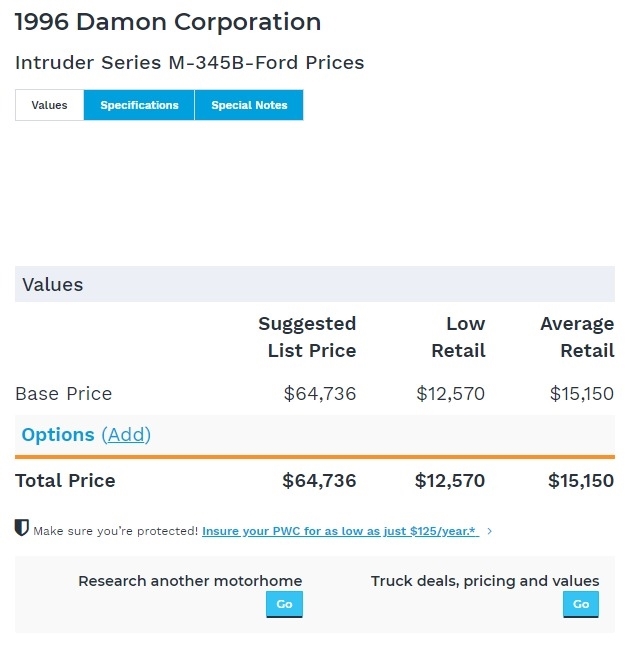The image size is (625, 672).
Task: Click the Truck deals, pricing and values text
Action: pyautogui.click(x=485, y=581)
